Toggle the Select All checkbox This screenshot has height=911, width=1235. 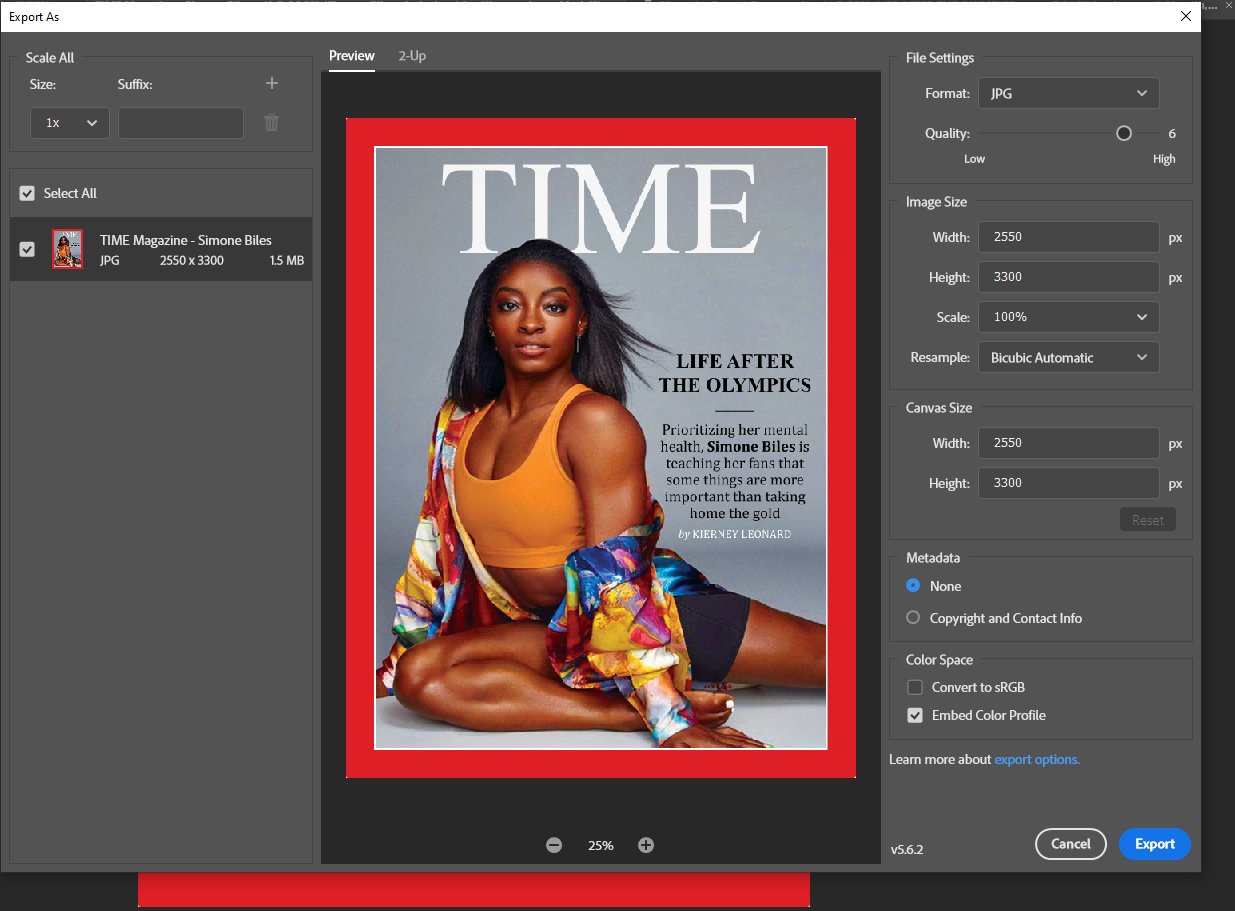(x=27, y=193)
